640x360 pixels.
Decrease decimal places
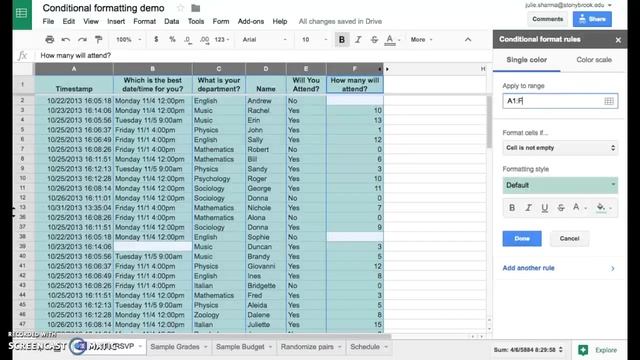(188, 40)
